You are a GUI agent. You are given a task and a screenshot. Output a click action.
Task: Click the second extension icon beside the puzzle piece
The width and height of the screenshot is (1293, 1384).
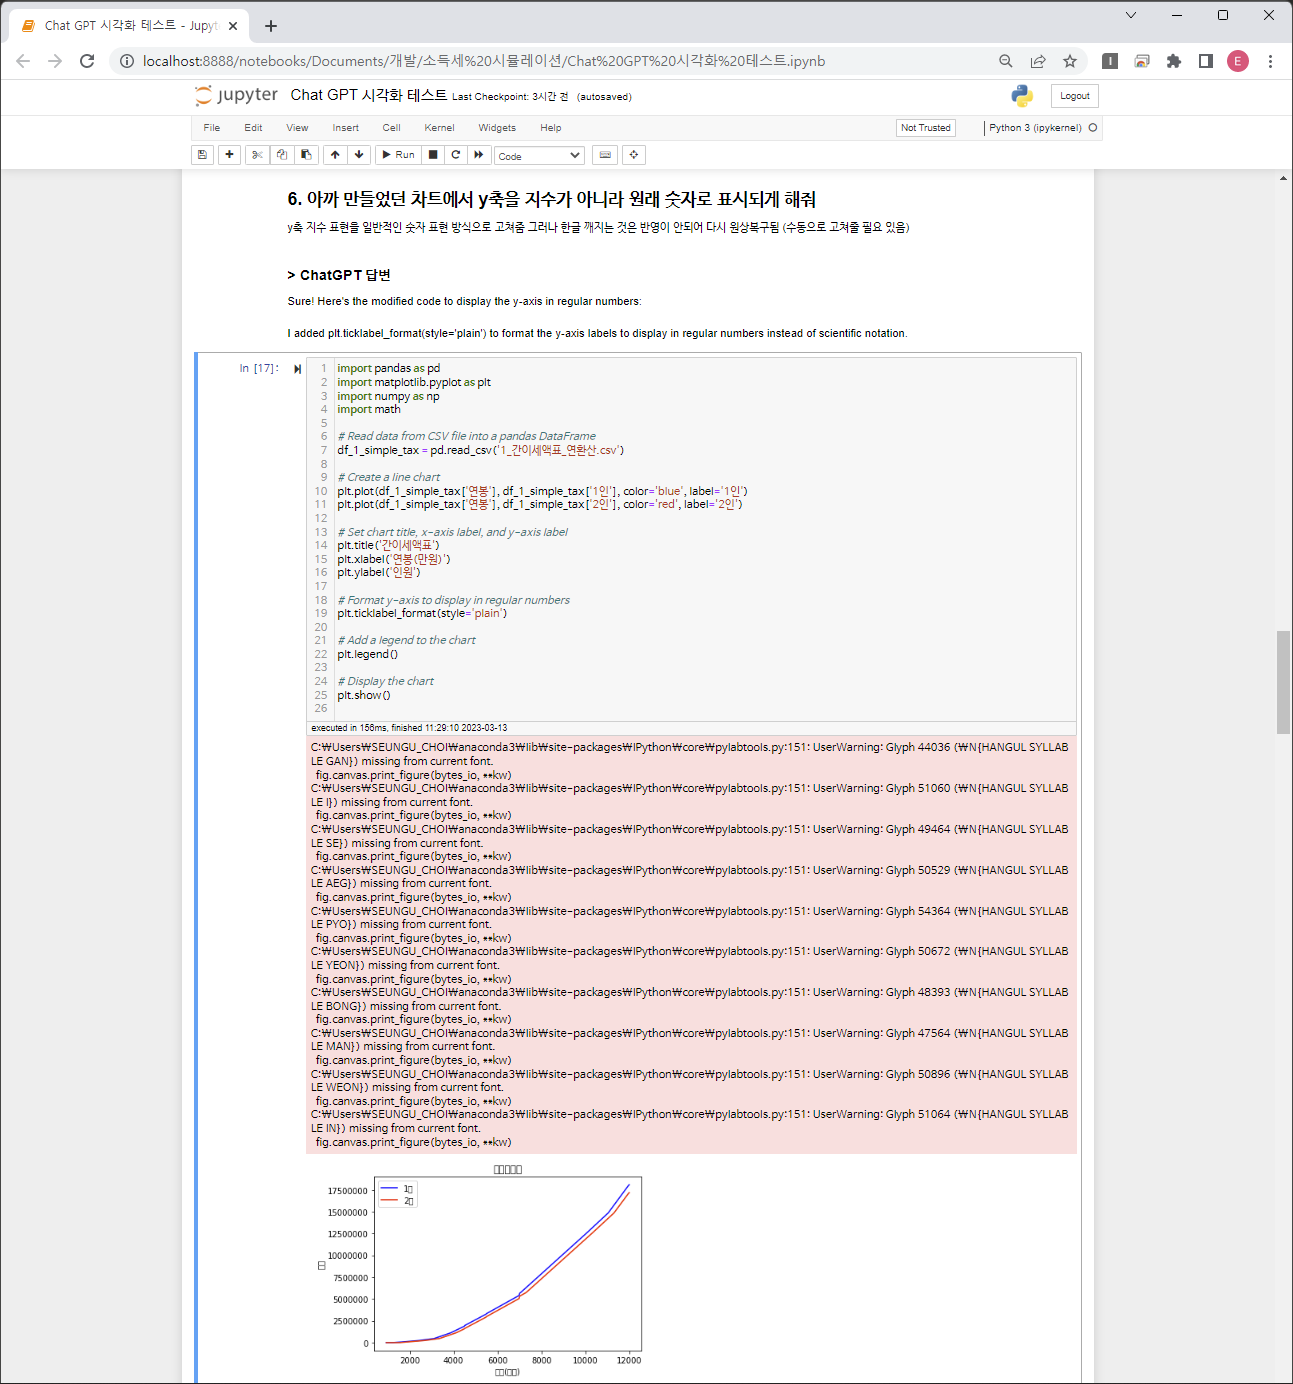tap(1142, 61)
